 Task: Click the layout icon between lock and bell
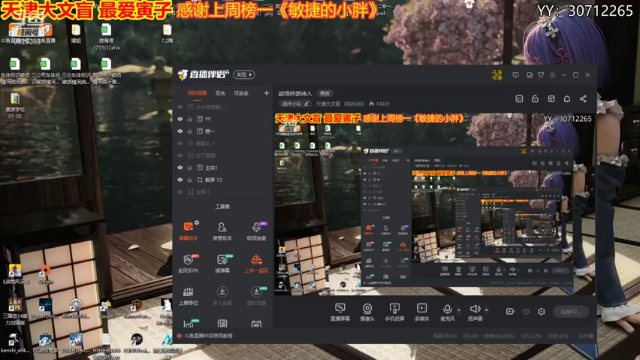(x=551, y=99)
